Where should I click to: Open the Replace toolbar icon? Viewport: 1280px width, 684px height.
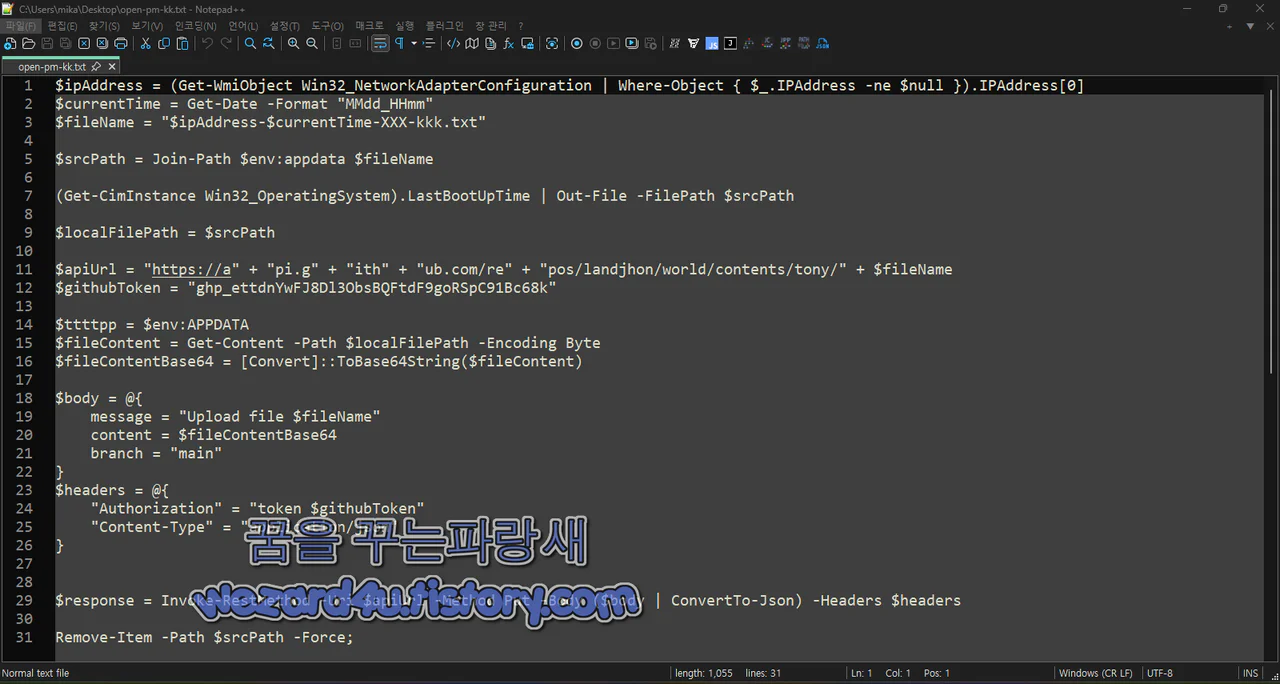[x=269, y=44]
